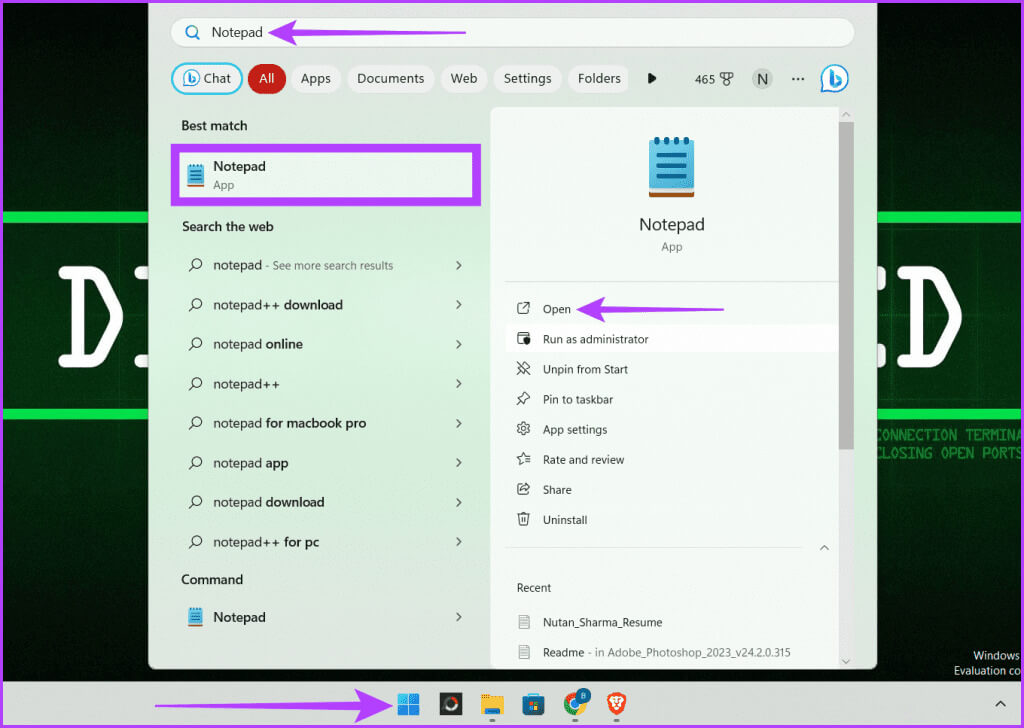Click scrollbar down arrow in details pane
This screenshot has width=1024, height=728.
pyautogui.click(x=846, y=661)
